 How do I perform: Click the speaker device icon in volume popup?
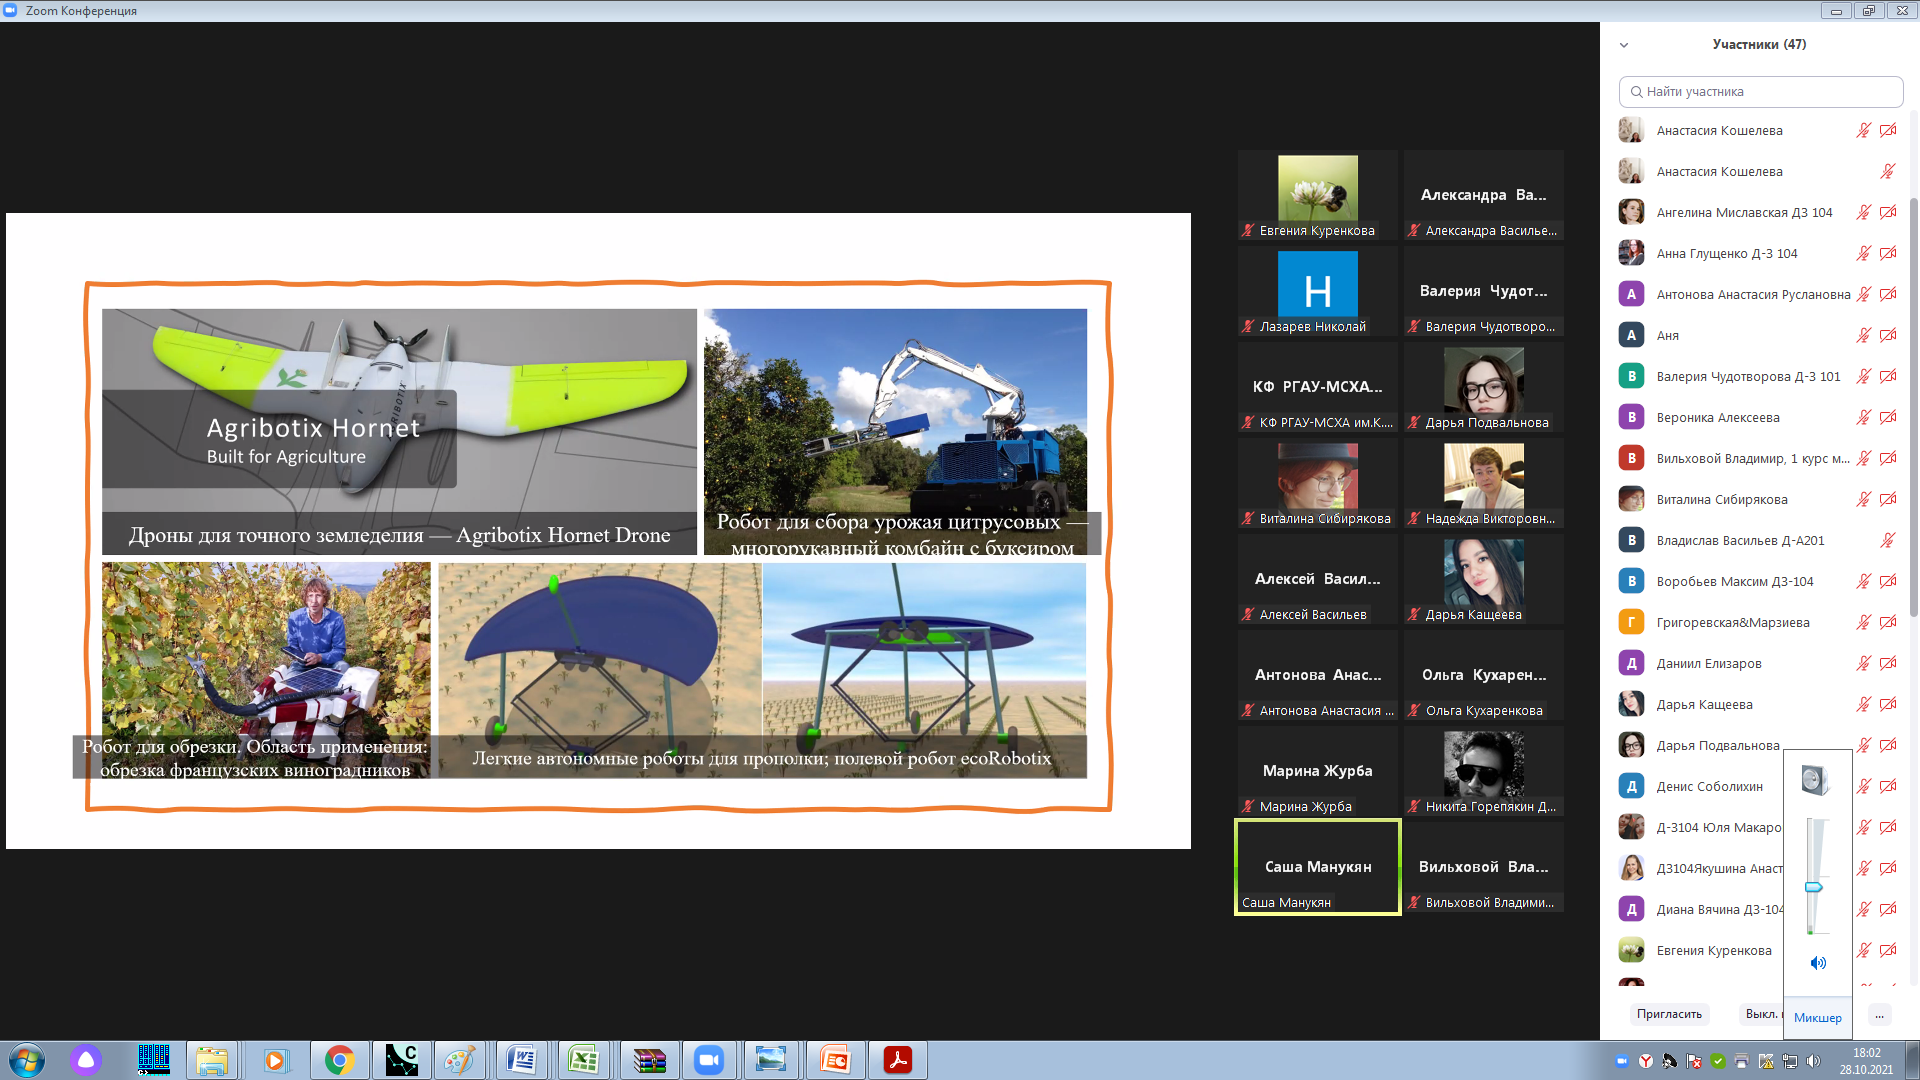click(x=1816, y=780)
